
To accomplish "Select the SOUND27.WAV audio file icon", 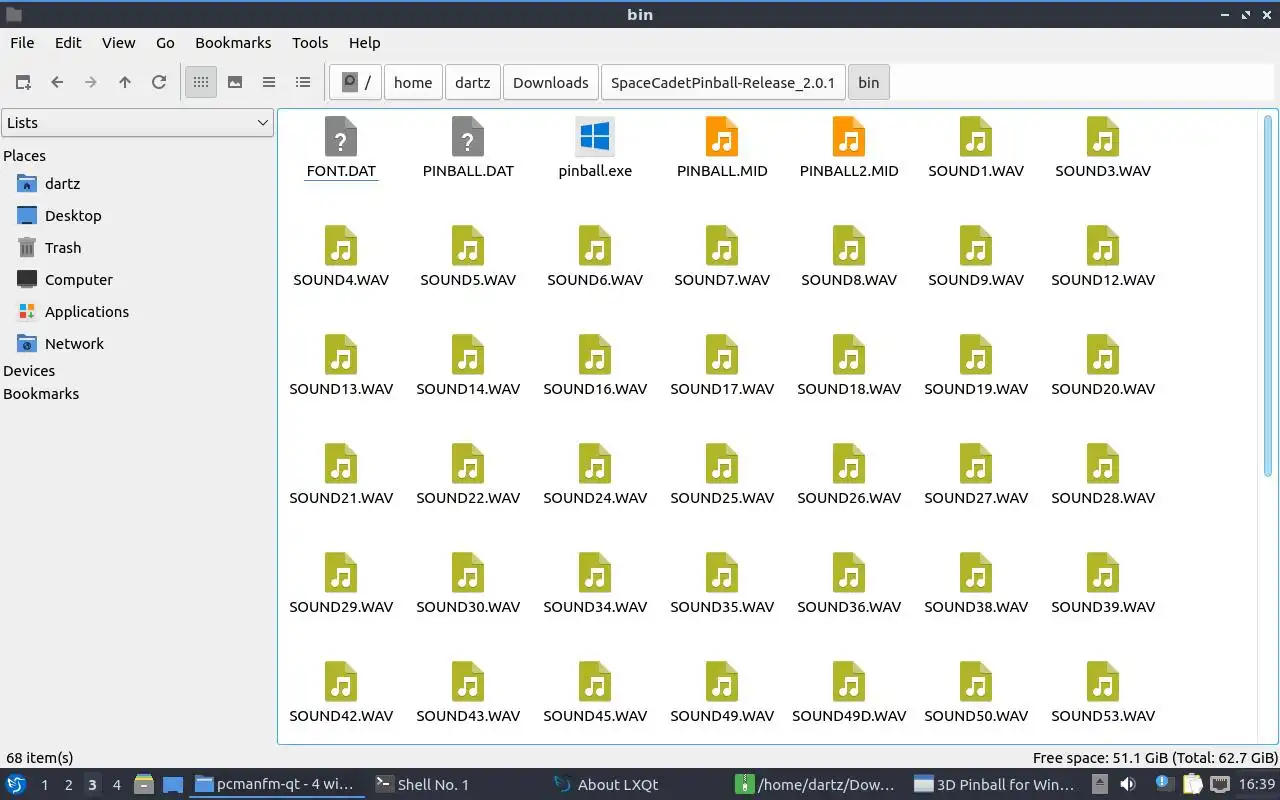I will (976, 464).
